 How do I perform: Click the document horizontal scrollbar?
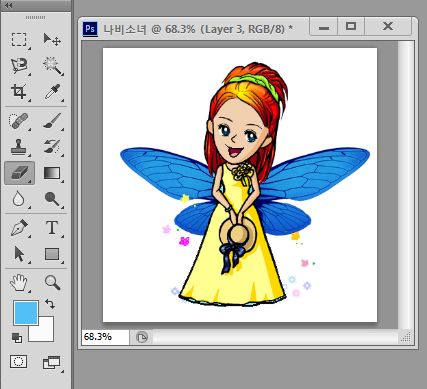275,337
